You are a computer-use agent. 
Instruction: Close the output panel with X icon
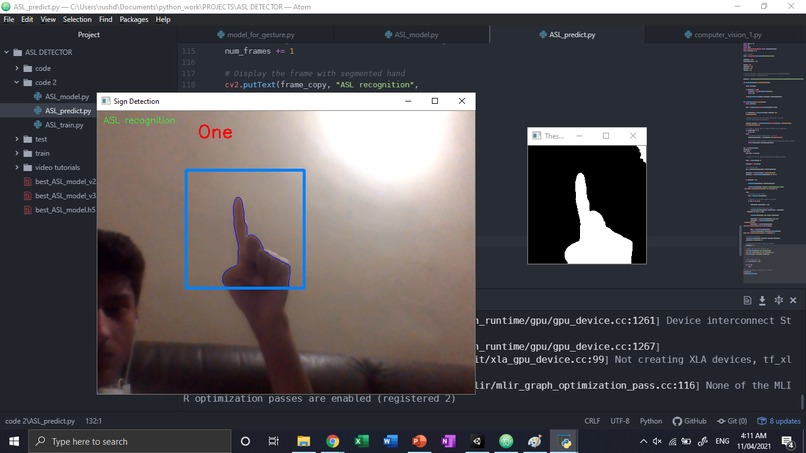coord(793,300)
